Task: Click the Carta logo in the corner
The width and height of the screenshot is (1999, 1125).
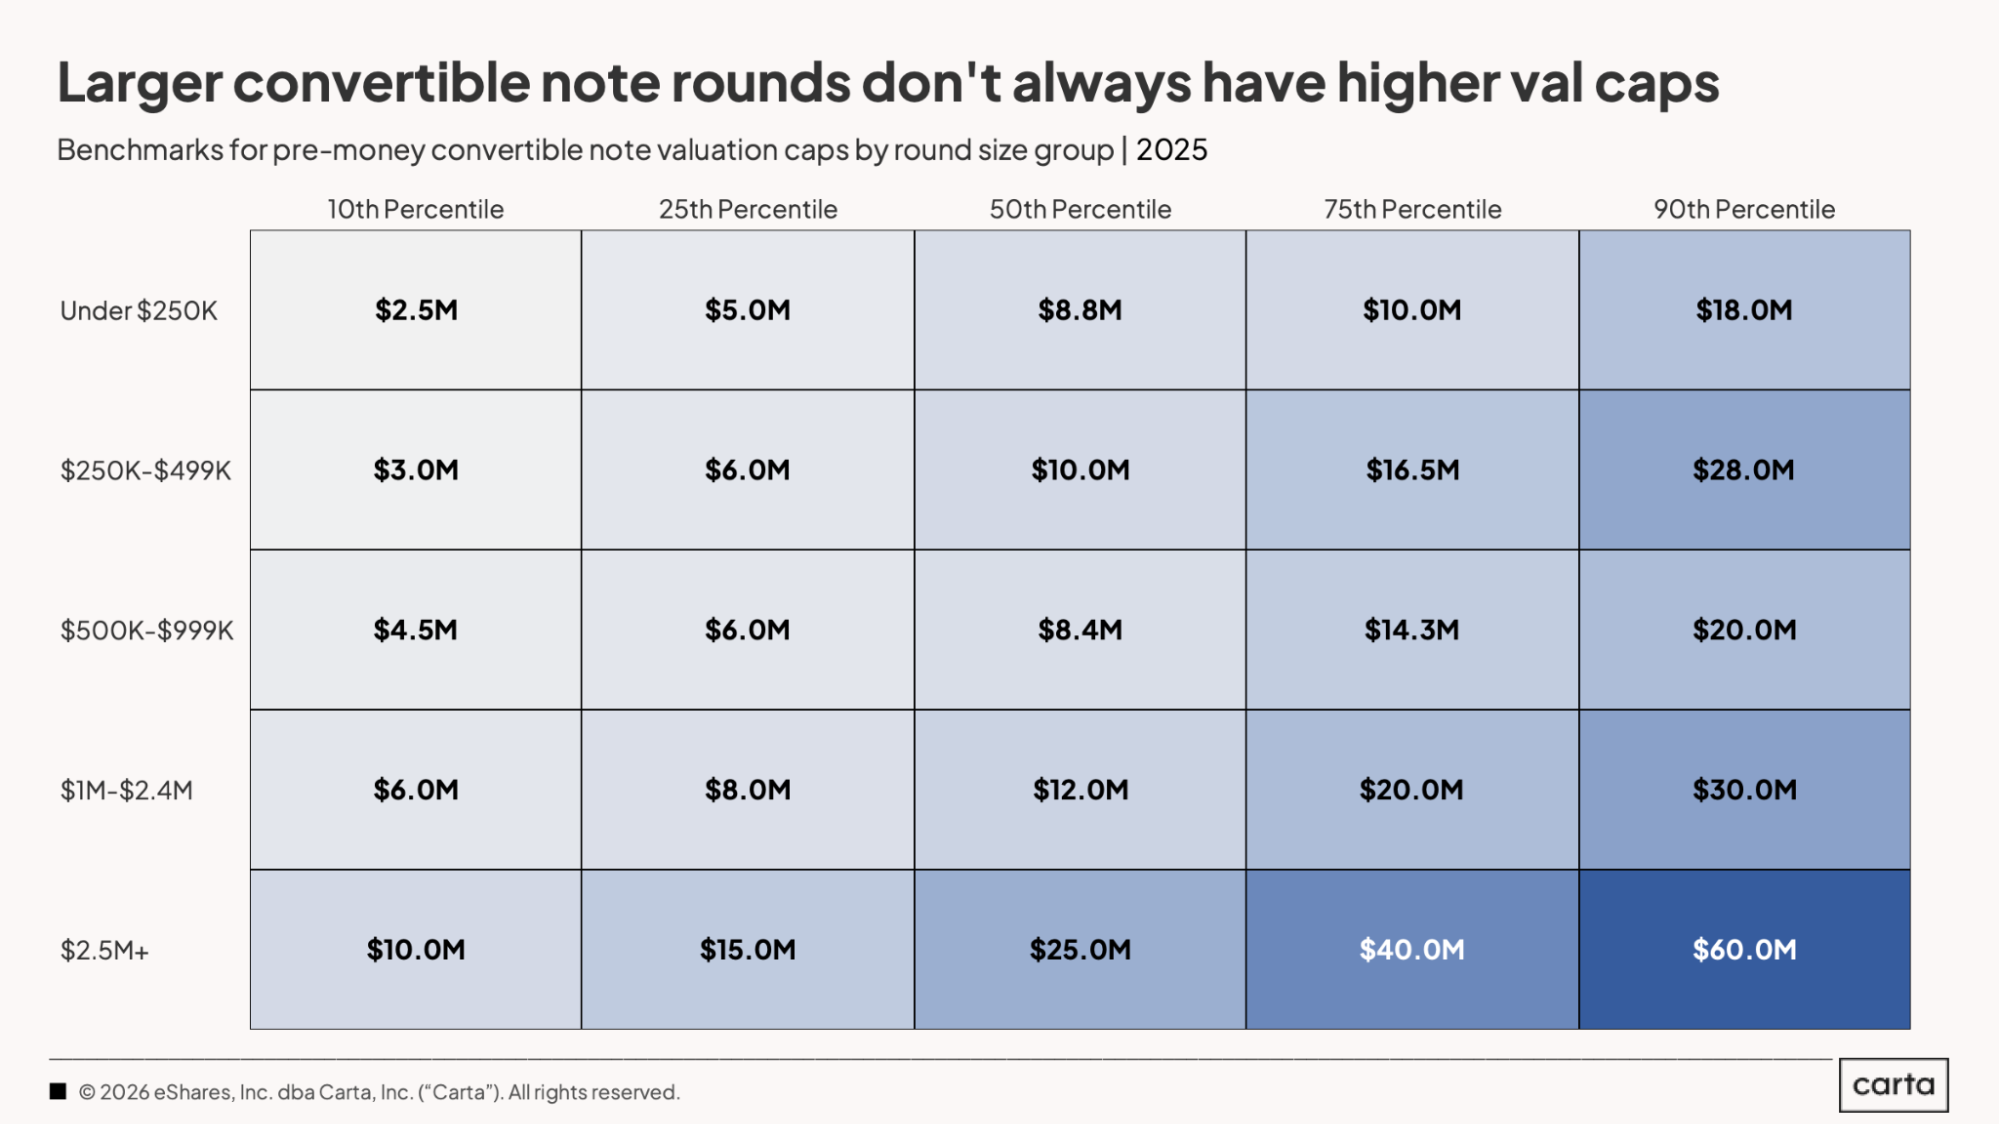Action: (x=1893, y=1085)
